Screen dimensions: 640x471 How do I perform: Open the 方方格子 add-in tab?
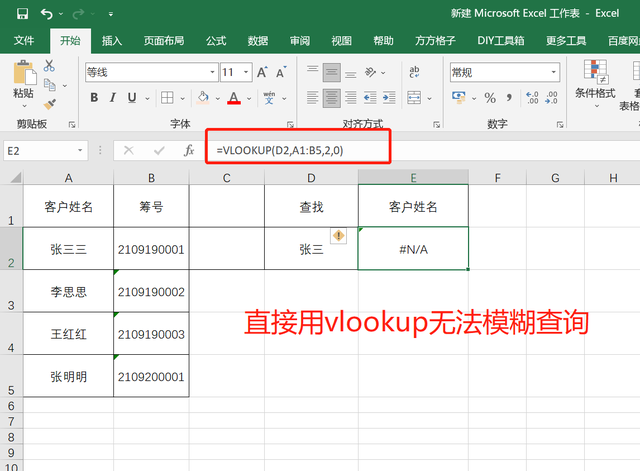[435, 40]
